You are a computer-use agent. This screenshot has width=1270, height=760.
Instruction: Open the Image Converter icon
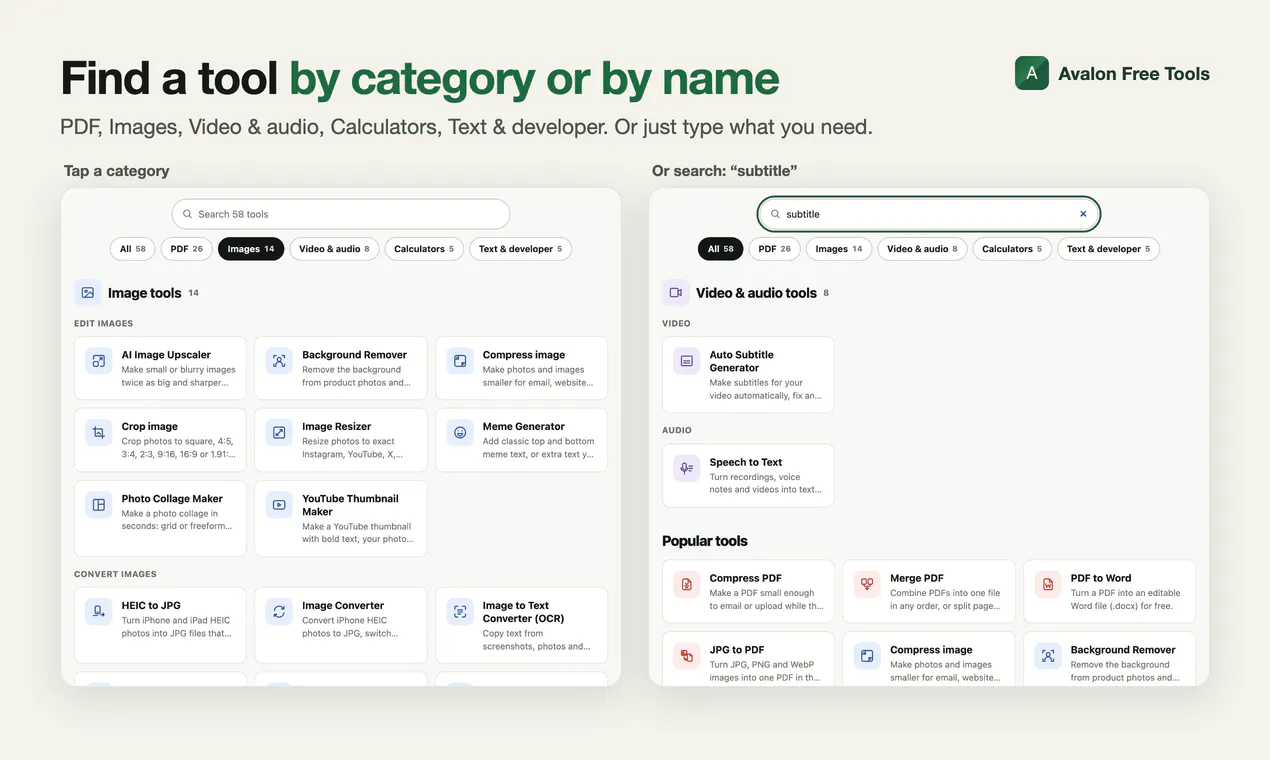[x=279, y=612]
